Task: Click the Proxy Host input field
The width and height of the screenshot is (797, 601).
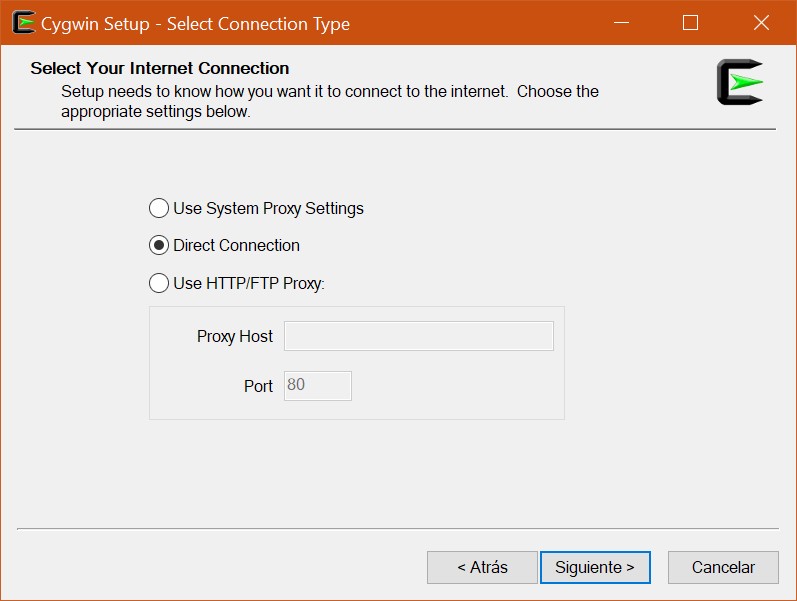Action: point(419,336)
